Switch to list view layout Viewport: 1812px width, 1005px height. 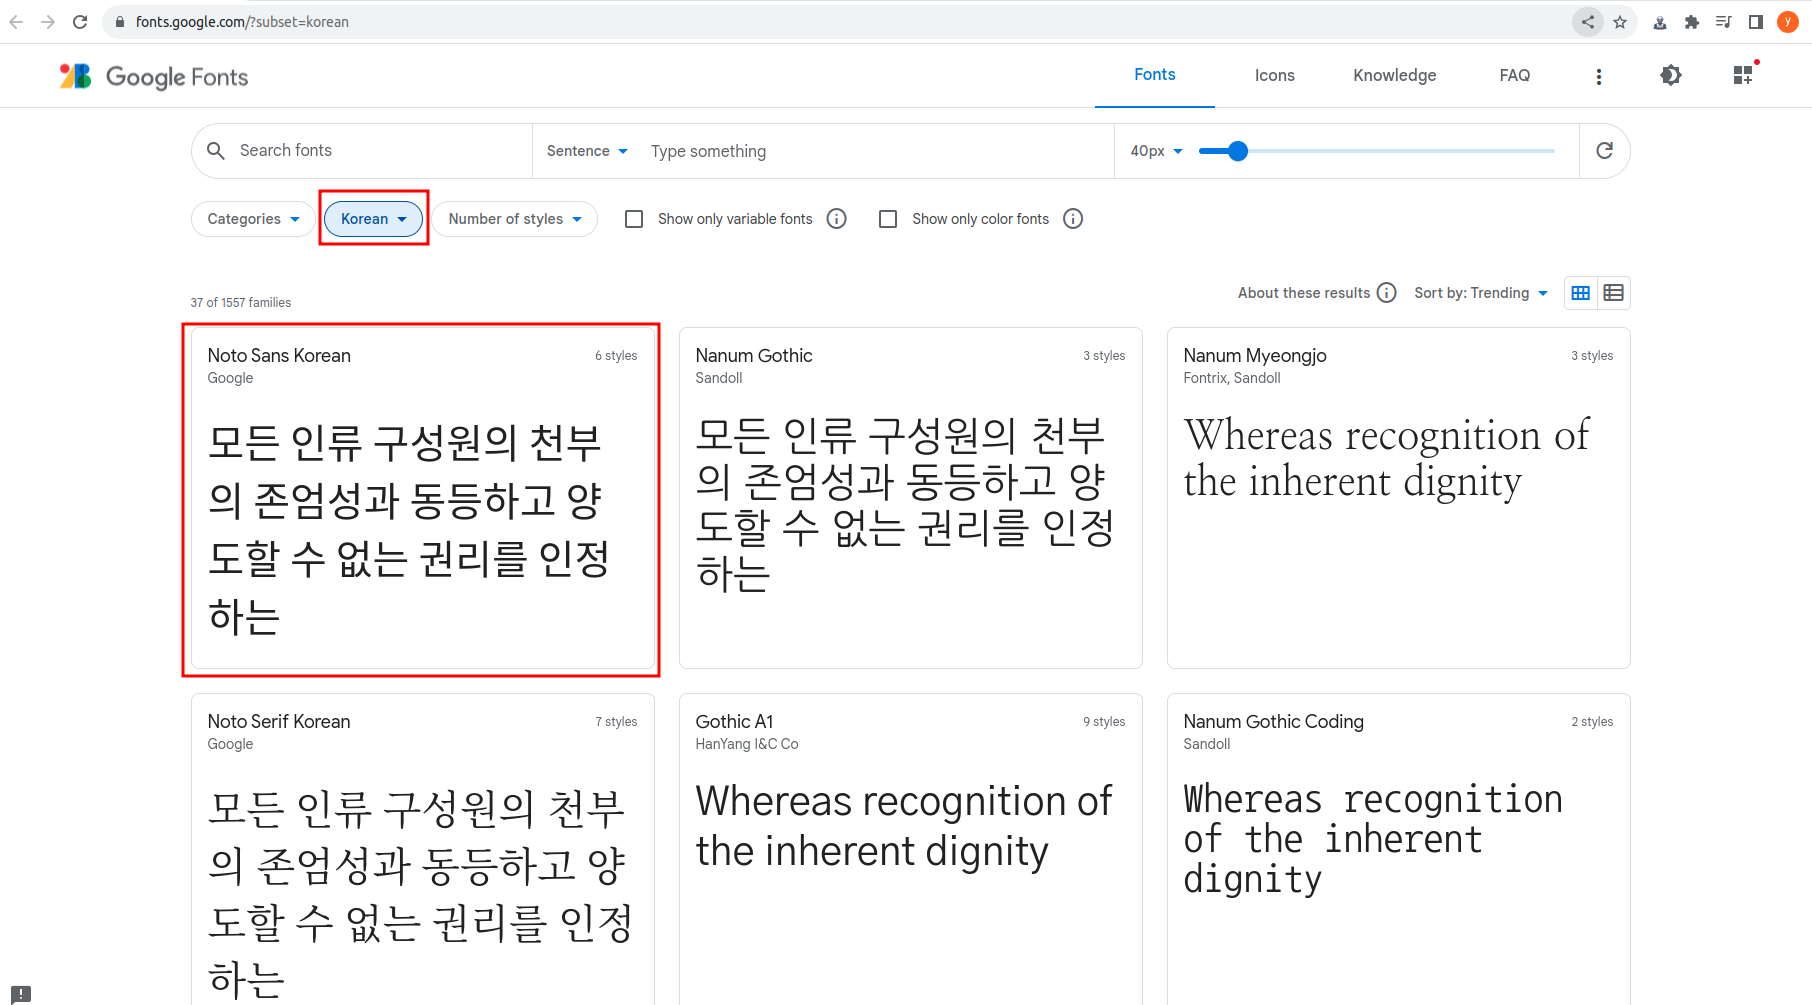tap(1613, 293)
